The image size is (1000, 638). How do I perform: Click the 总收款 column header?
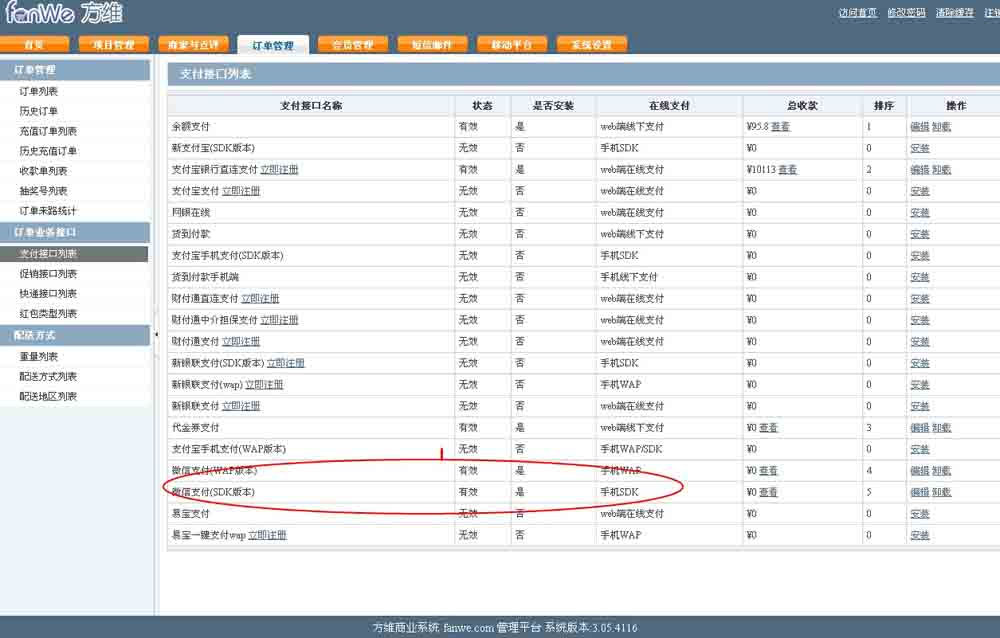802,105
